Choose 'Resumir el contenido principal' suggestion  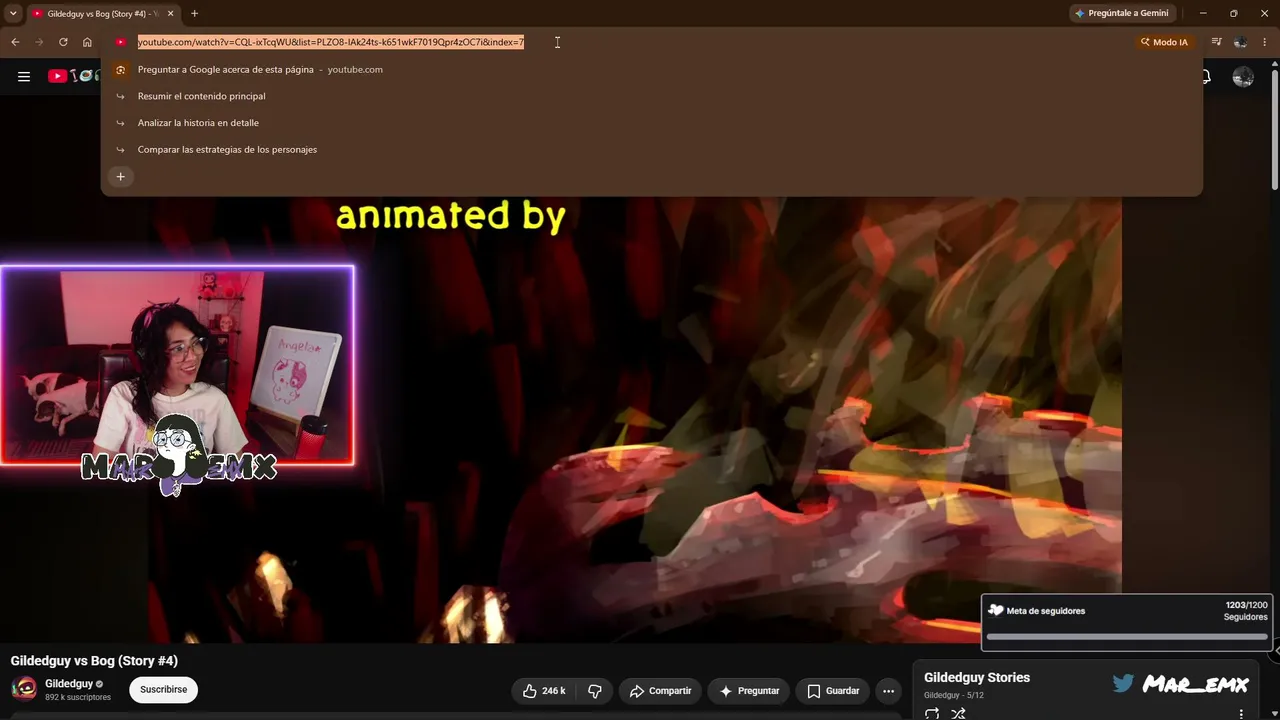[651, 96]
